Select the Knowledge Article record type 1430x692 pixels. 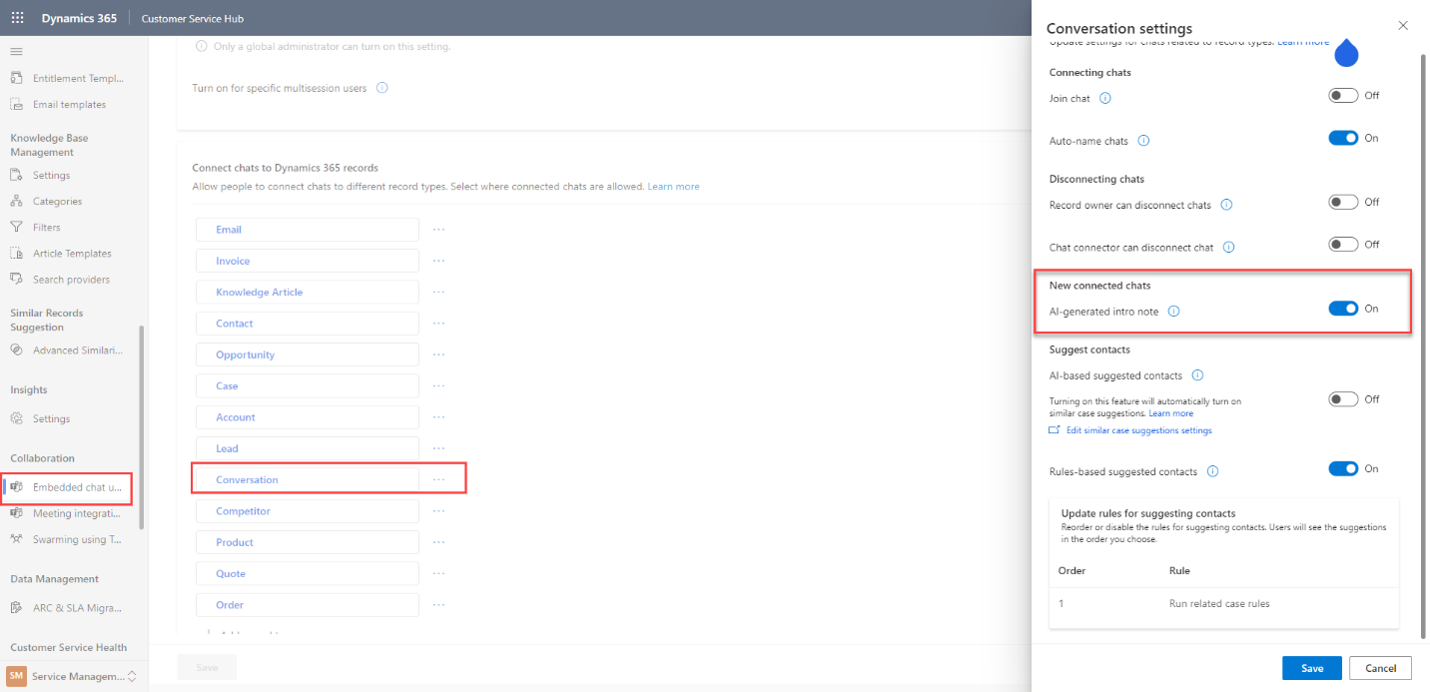click(307, 292)
